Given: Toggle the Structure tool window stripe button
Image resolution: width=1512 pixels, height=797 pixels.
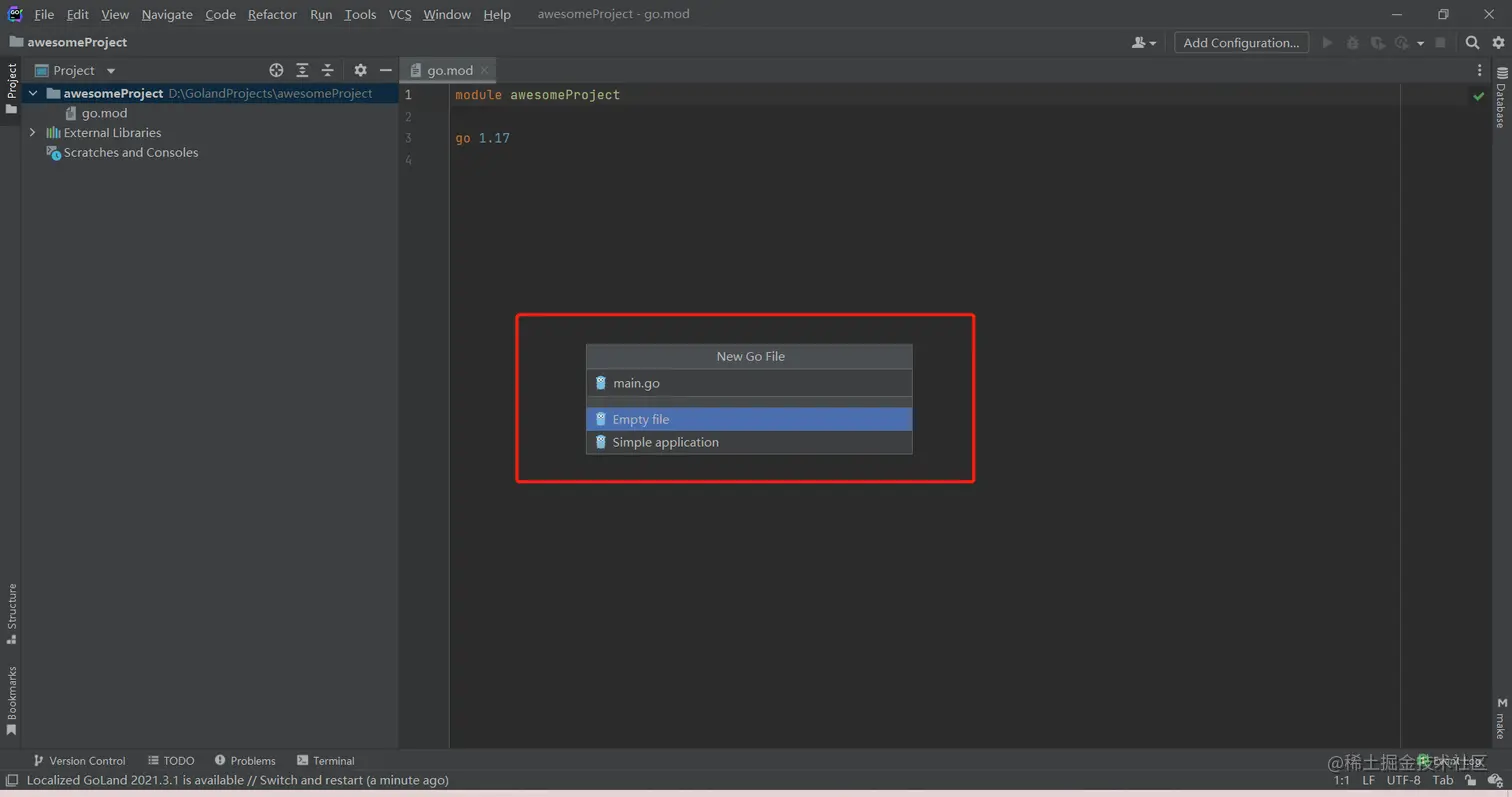Looking at the screenshot, I should tap(11, 613).
